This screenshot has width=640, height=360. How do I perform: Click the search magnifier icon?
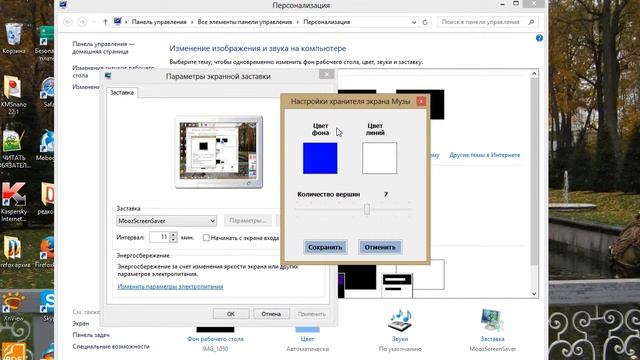point(531,22)
